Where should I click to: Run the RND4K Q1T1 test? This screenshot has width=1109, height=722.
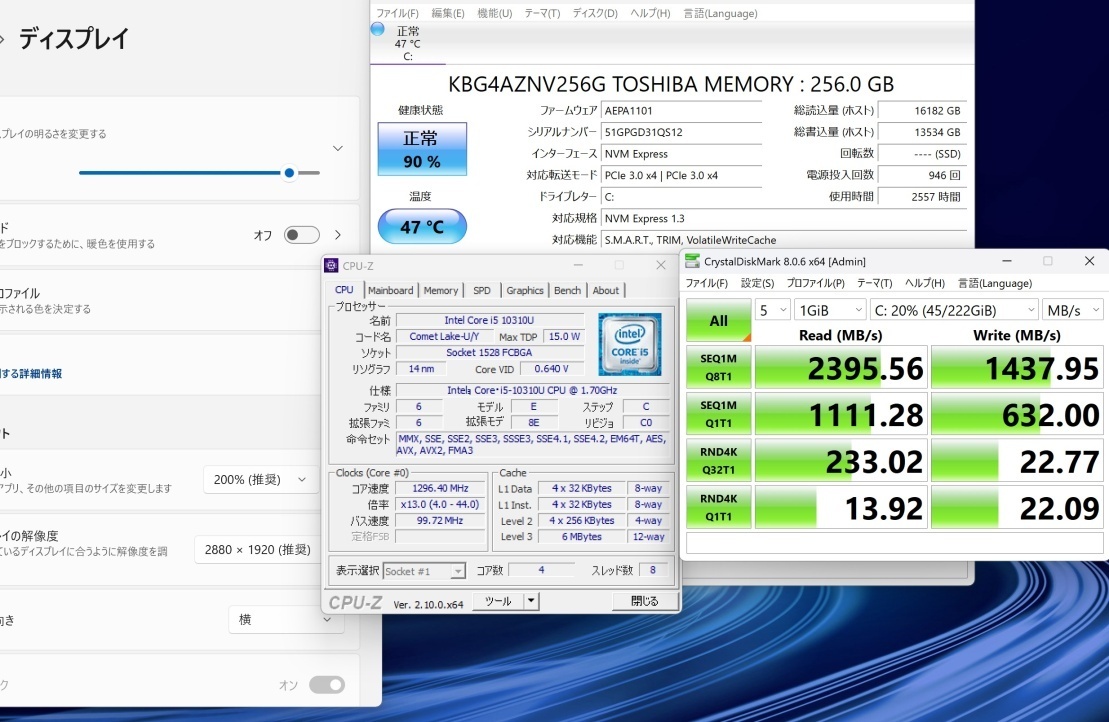click(x=719, y=507)
